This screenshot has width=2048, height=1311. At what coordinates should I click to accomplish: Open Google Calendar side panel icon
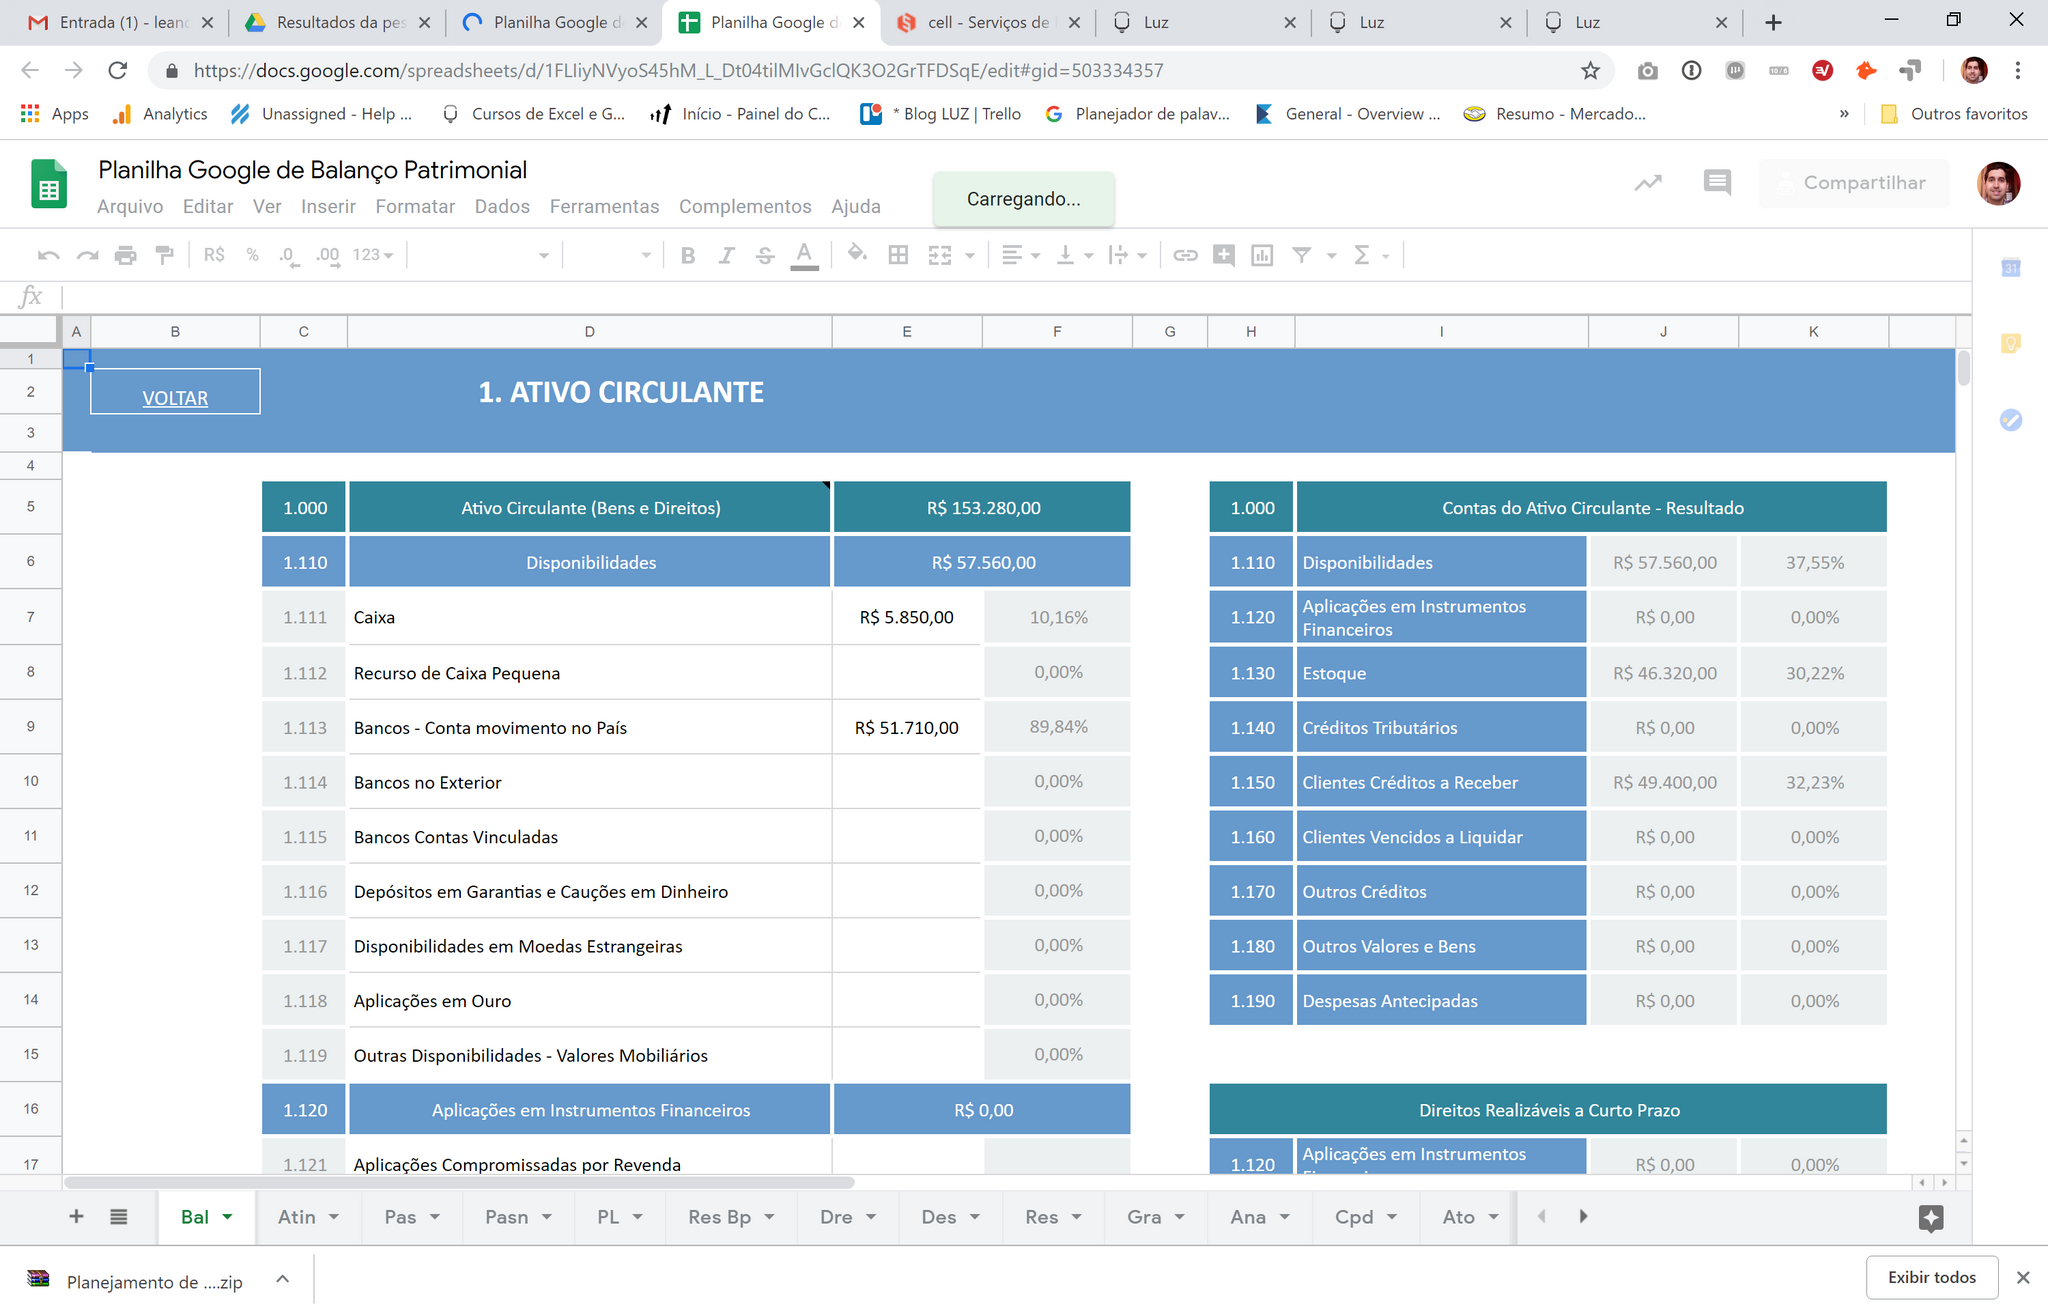pyautogui.click(x=2011, y=268)
